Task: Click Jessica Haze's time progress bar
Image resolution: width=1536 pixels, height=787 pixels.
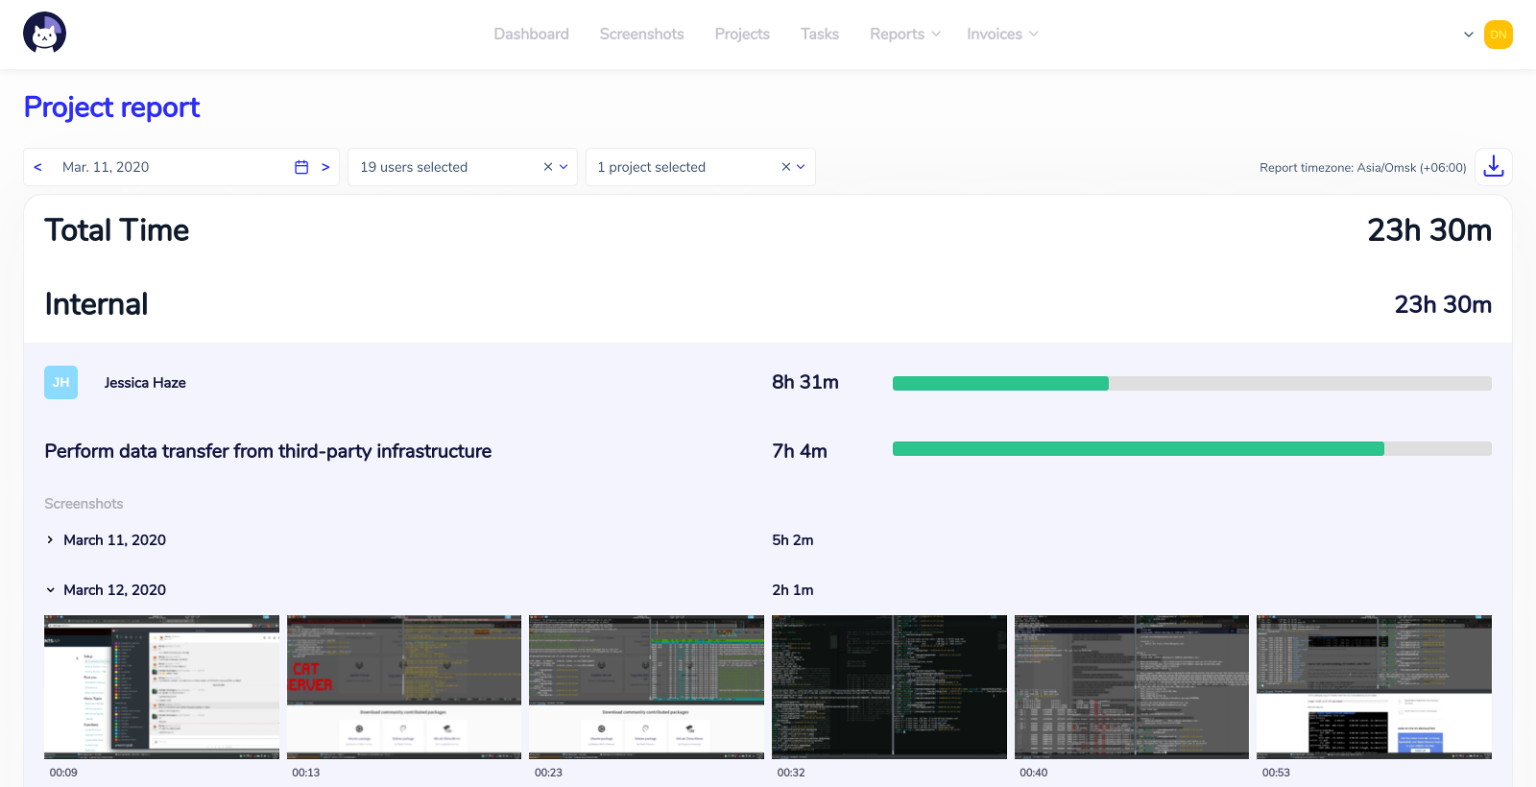Action: pyautogui.click(x=1191, y=383)
